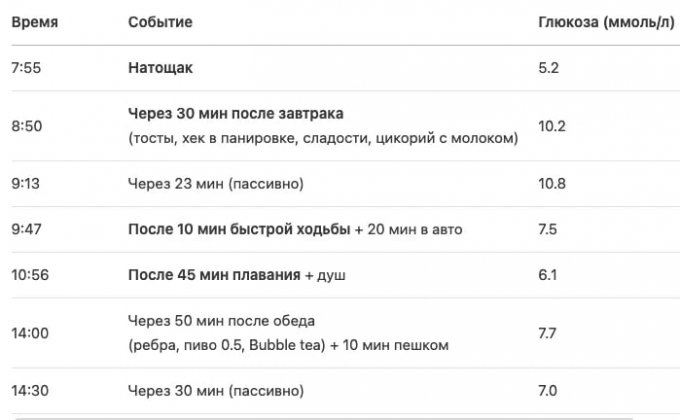
Task: Select the 8:50 time cell
Action: tap(27, 126)
